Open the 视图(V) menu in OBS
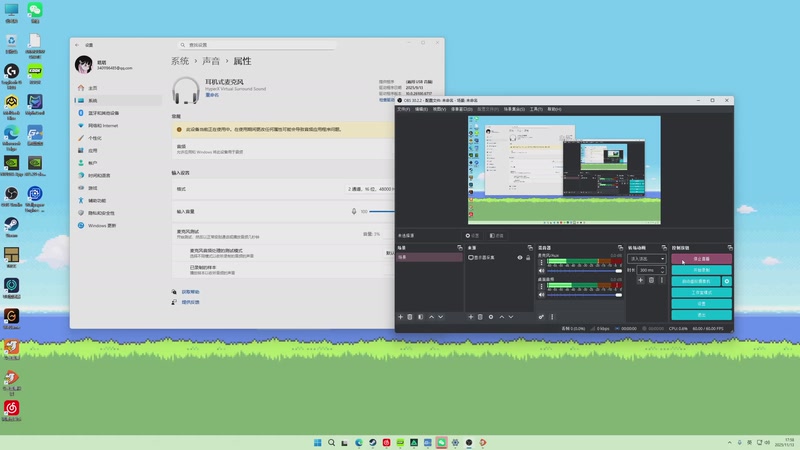 coord(439,109)
